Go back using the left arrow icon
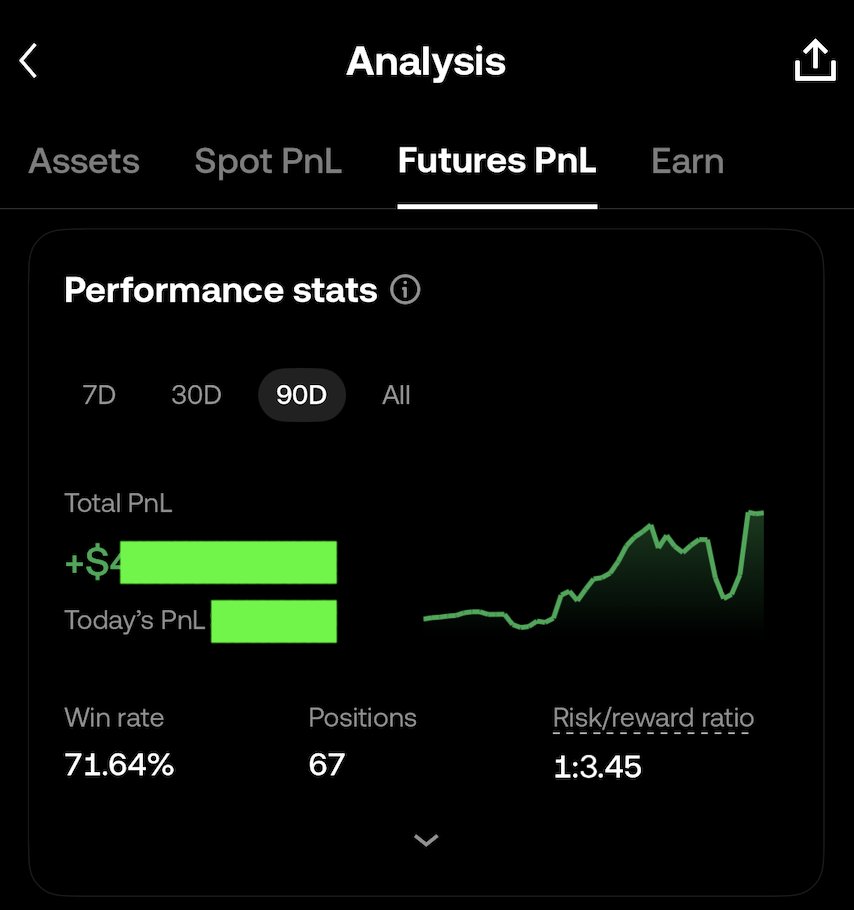The height and width of the screenshot is (910, 854). coord(28,60)
